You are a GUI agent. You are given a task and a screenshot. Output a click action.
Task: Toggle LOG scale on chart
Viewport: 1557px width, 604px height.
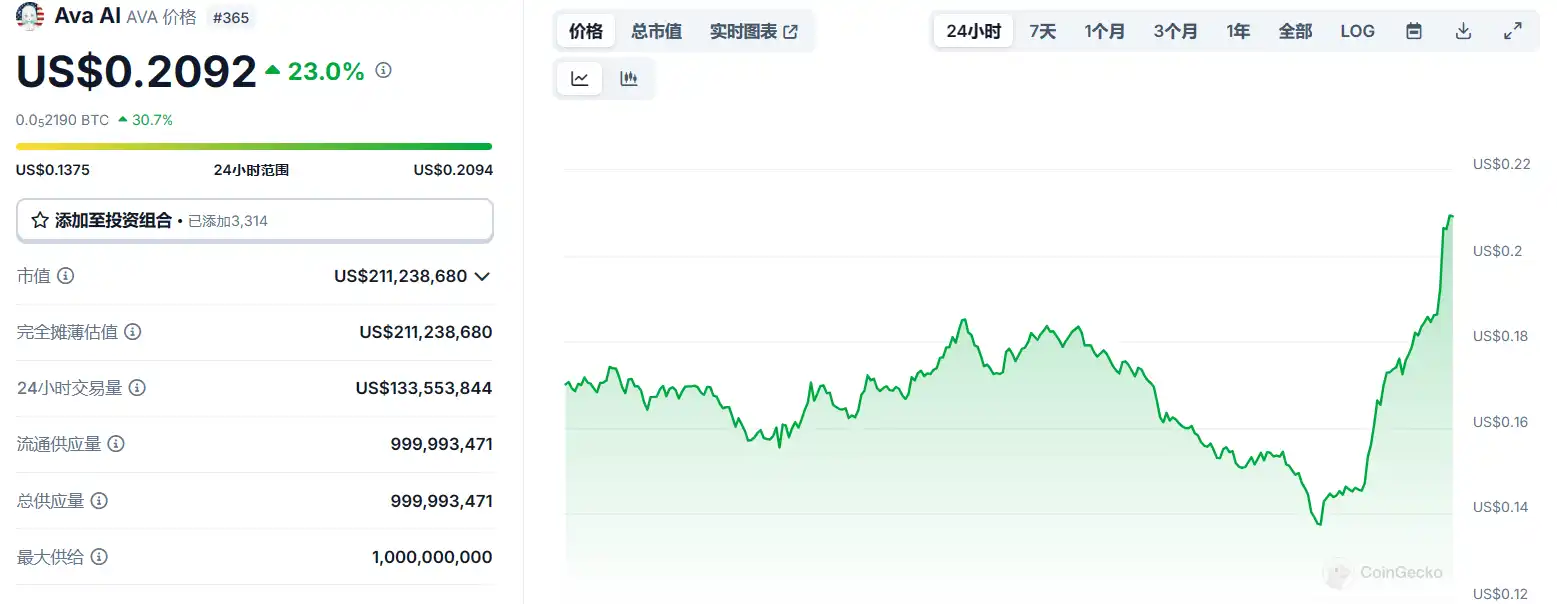[x=1357, y=31]
